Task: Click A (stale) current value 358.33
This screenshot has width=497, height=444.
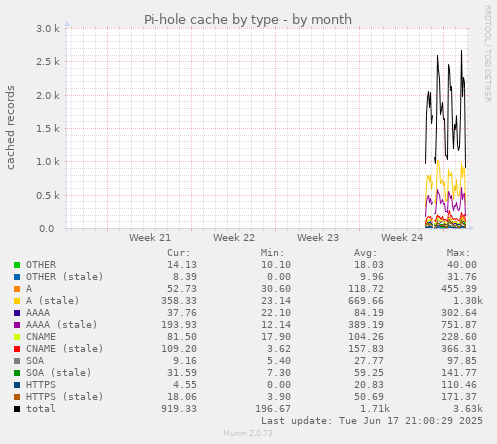Action: click(179, 301)
